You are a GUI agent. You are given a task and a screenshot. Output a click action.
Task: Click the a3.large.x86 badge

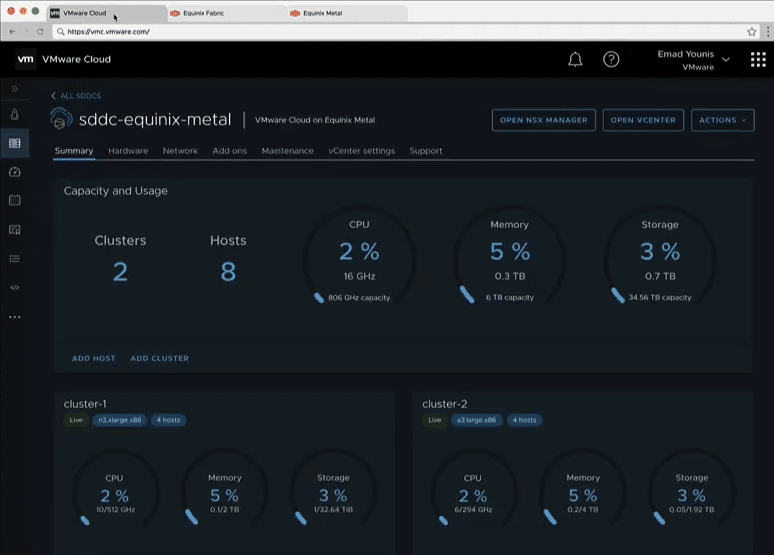click(476, 420)
